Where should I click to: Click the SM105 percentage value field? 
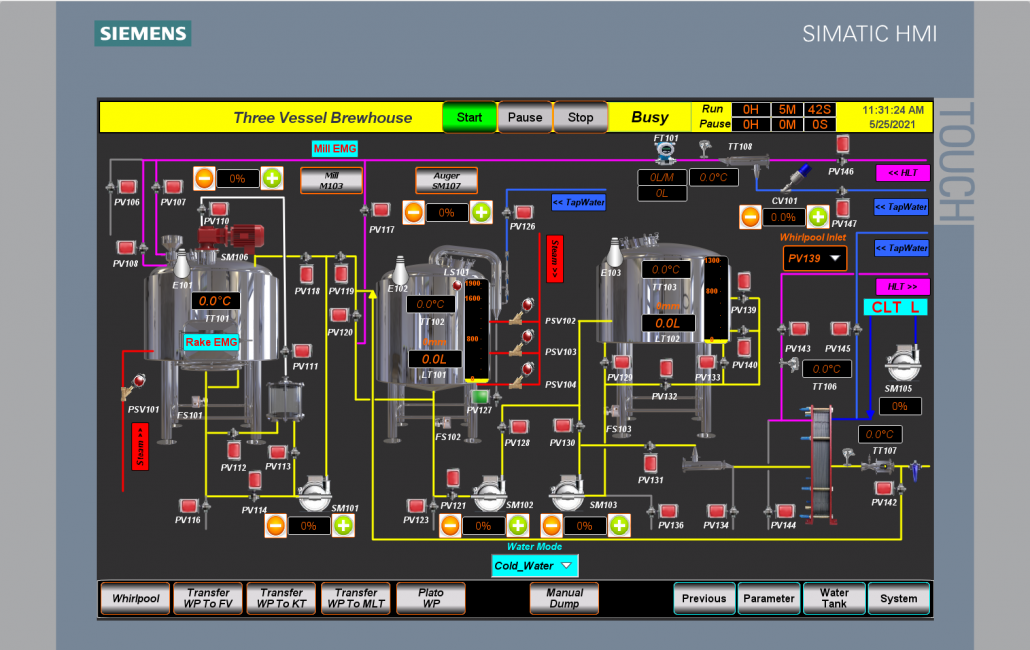pos(899,406)
